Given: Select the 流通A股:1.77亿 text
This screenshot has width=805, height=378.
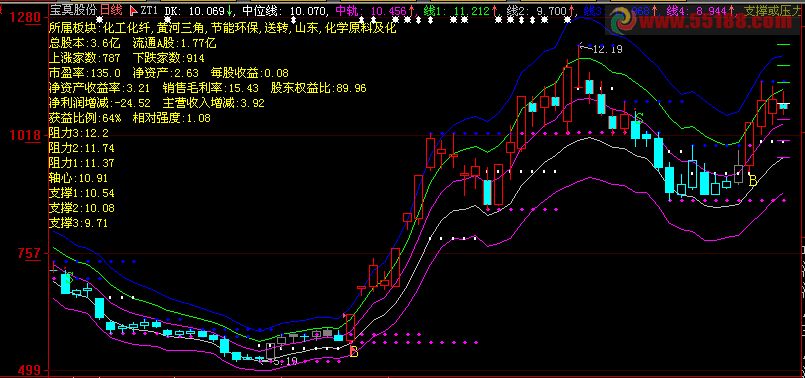Looking at the screenshot, I should [175, 43].
